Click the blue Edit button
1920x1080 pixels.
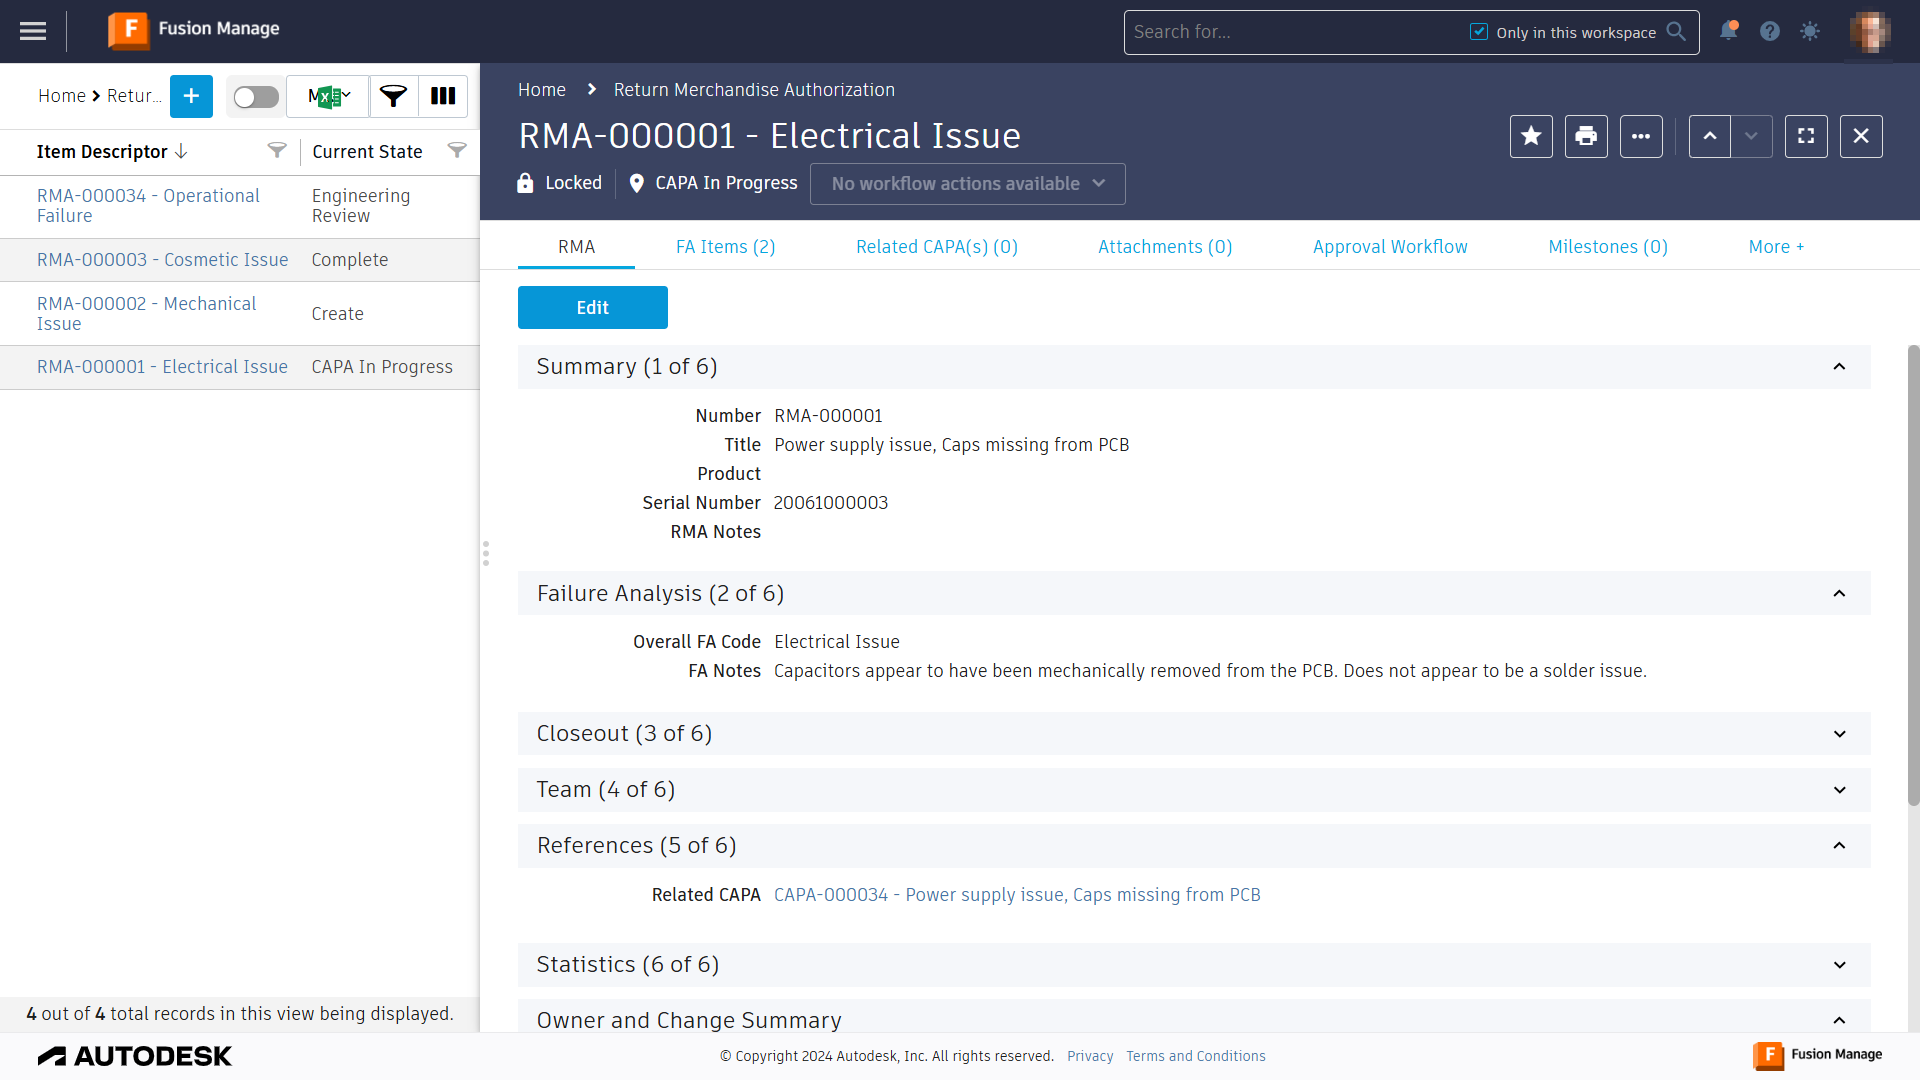pos(592,308)
